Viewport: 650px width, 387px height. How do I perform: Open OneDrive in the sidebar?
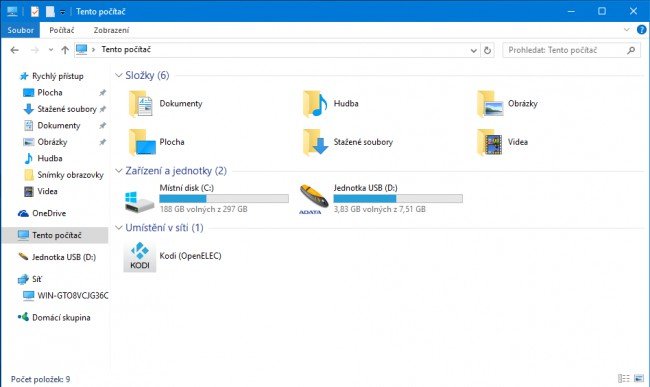tap(42, 213)
